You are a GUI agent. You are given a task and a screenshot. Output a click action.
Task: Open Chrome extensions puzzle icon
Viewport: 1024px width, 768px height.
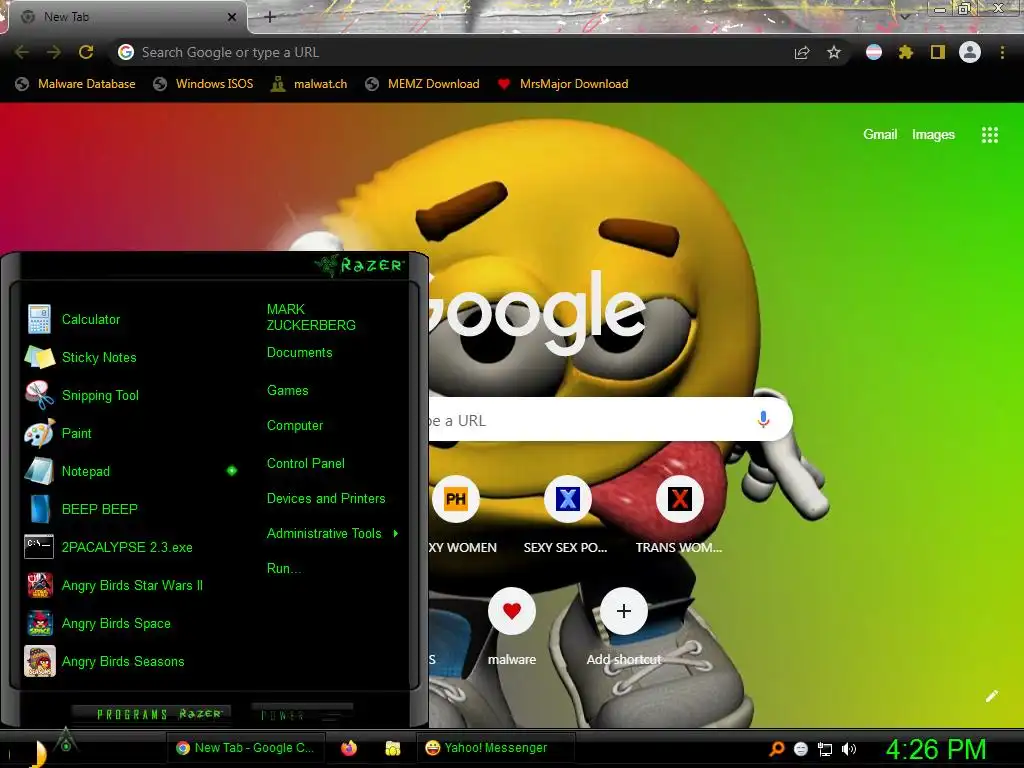click(x=905, y=52)
